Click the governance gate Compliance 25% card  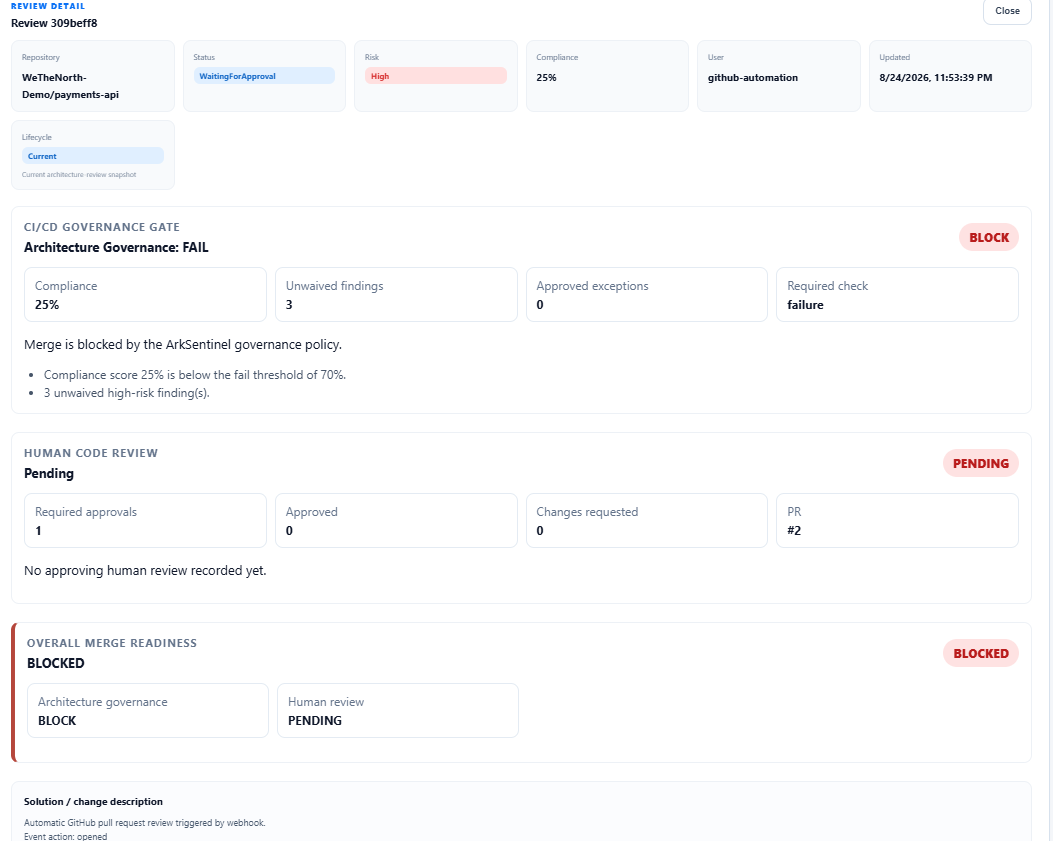(x=145, y=295)
